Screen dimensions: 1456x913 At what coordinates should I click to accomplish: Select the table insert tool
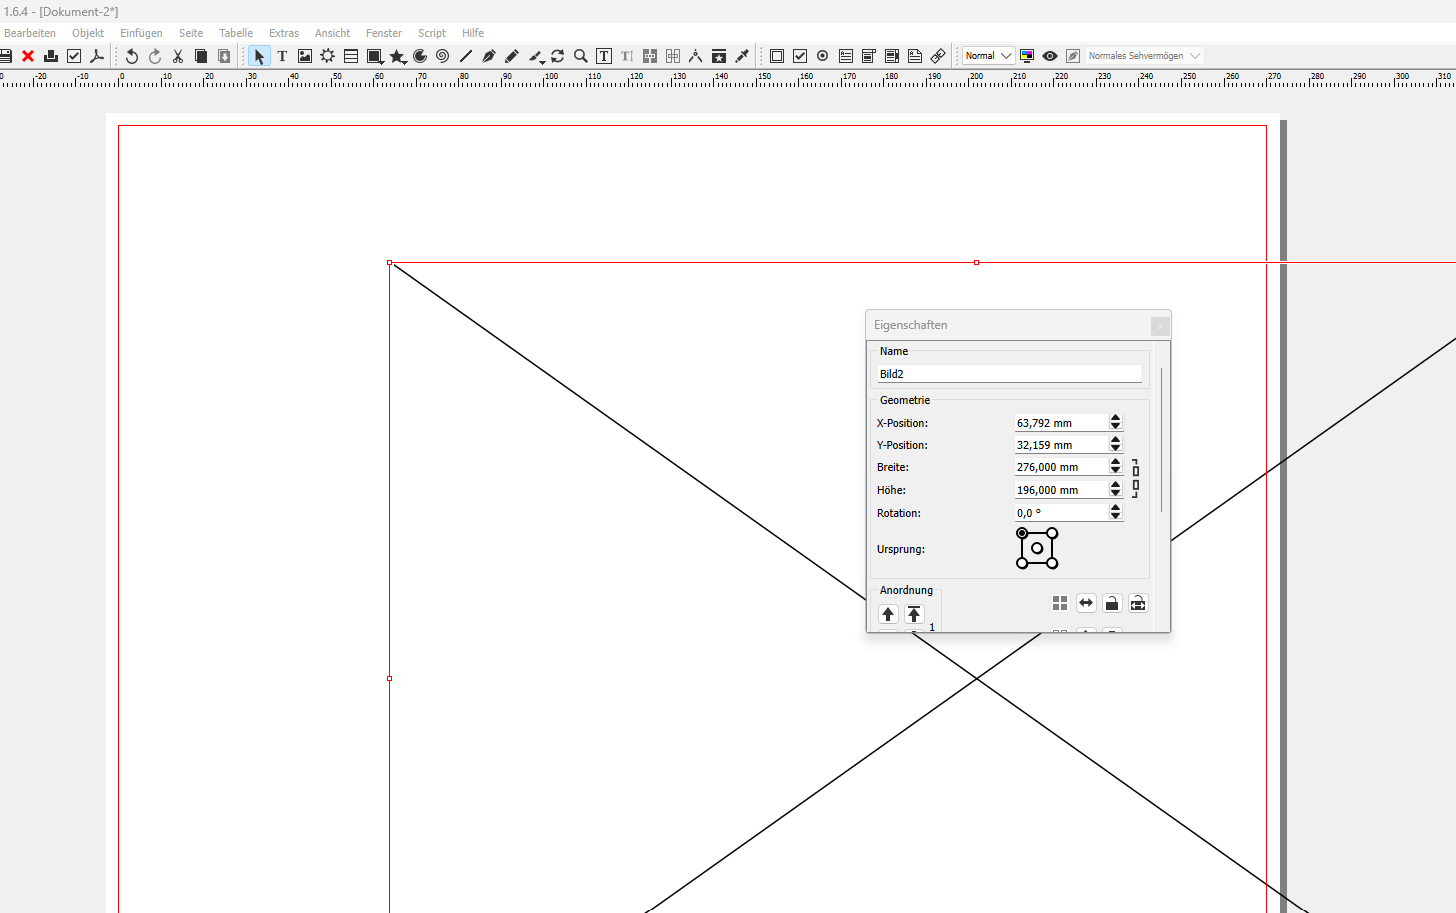(x=351, y=56)
